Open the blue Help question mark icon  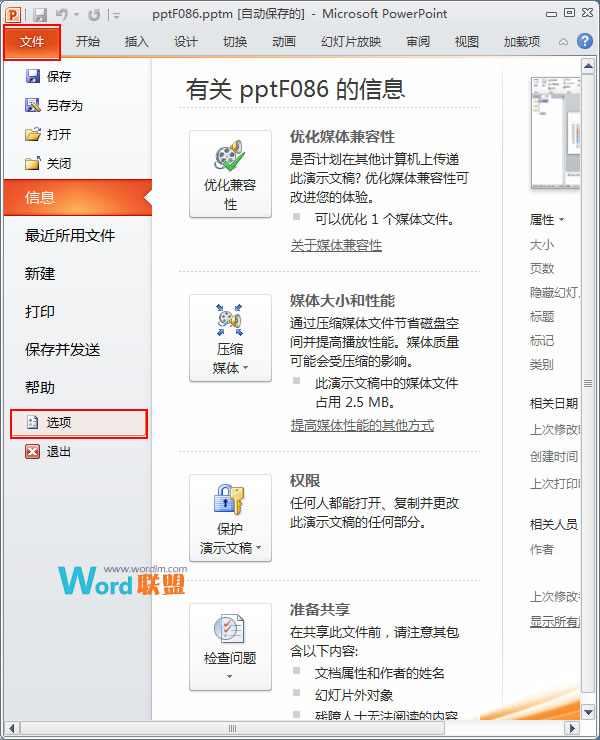click(x=584, y=42)
